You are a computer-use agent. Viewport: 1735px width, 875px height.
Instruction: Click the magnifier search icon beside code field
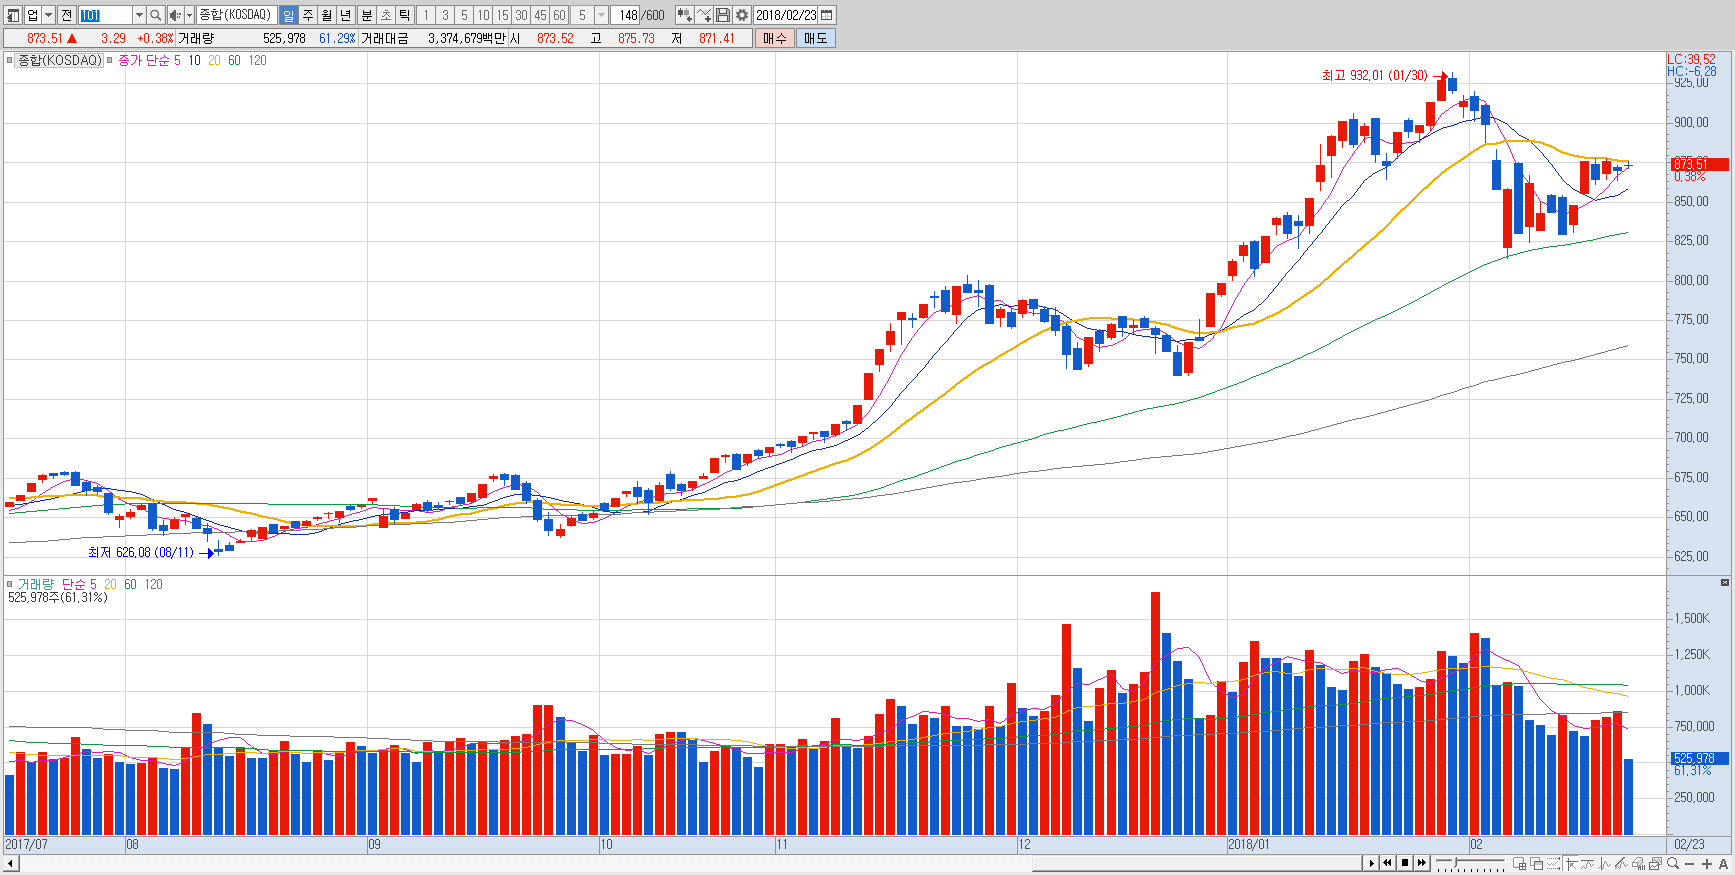pyautogui.click(x=155, y=15)
